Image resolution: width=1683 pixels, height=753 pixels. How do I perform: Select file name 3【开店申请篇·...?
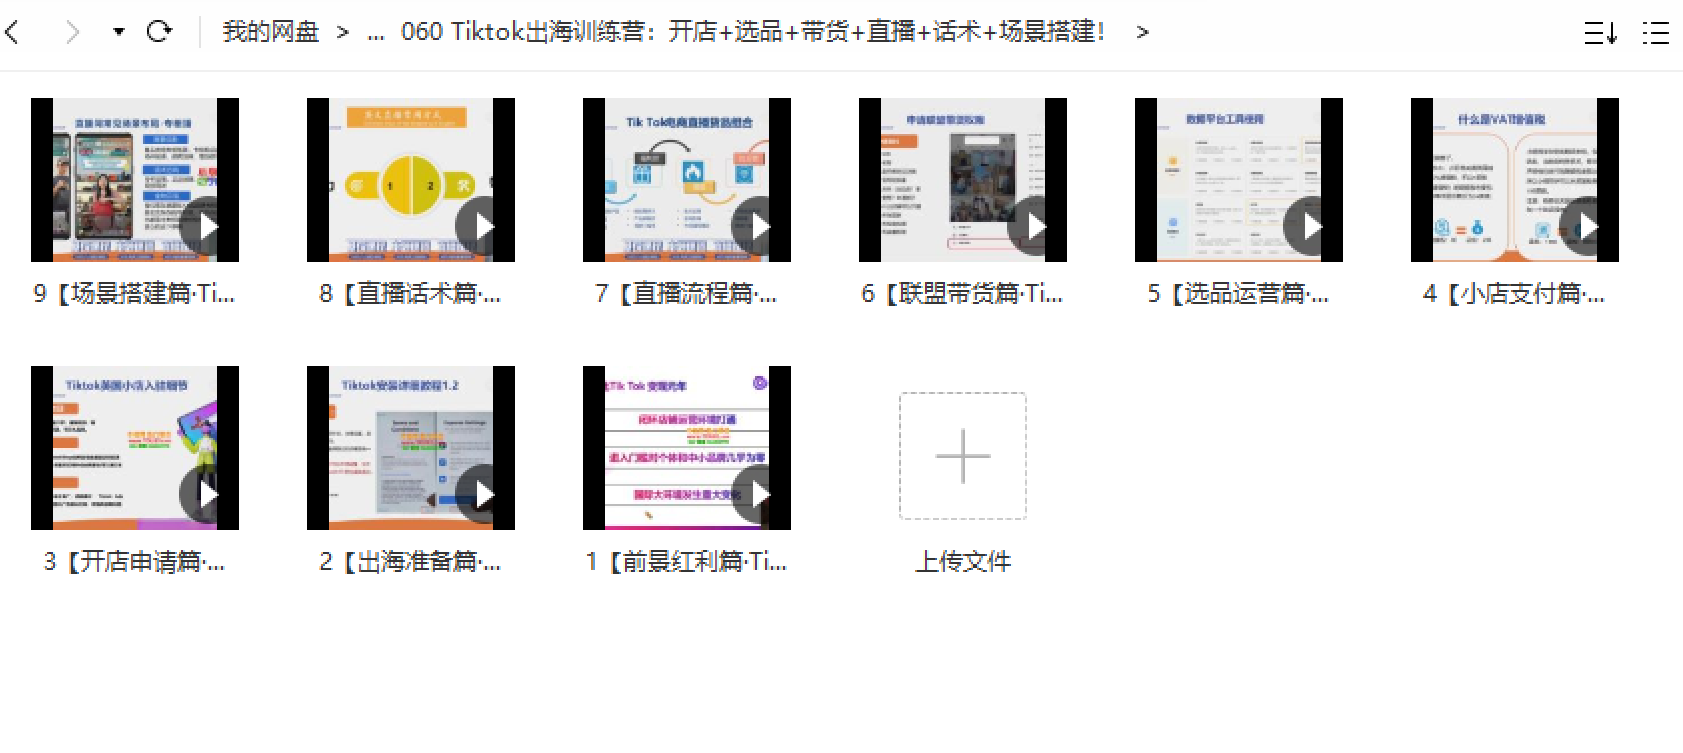(x=135, y=561)
